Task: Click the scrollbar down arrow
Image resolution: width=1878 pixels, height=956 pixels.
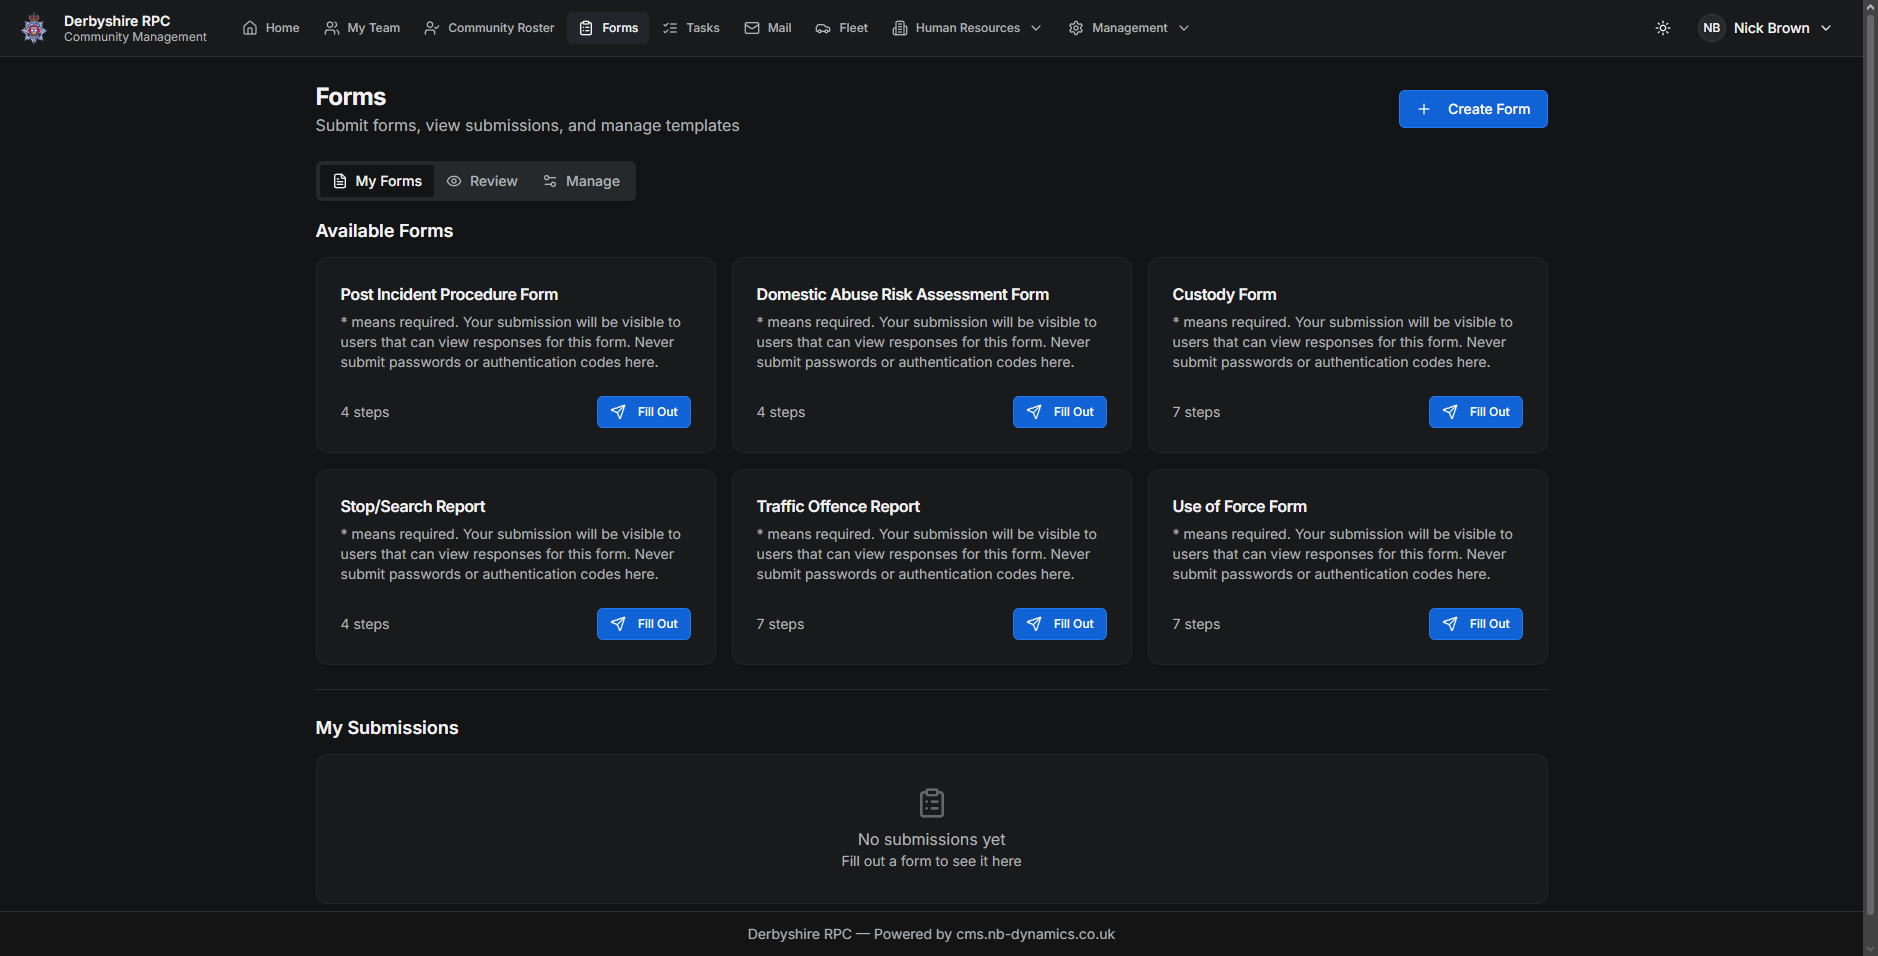Action: click(1870, 948)
